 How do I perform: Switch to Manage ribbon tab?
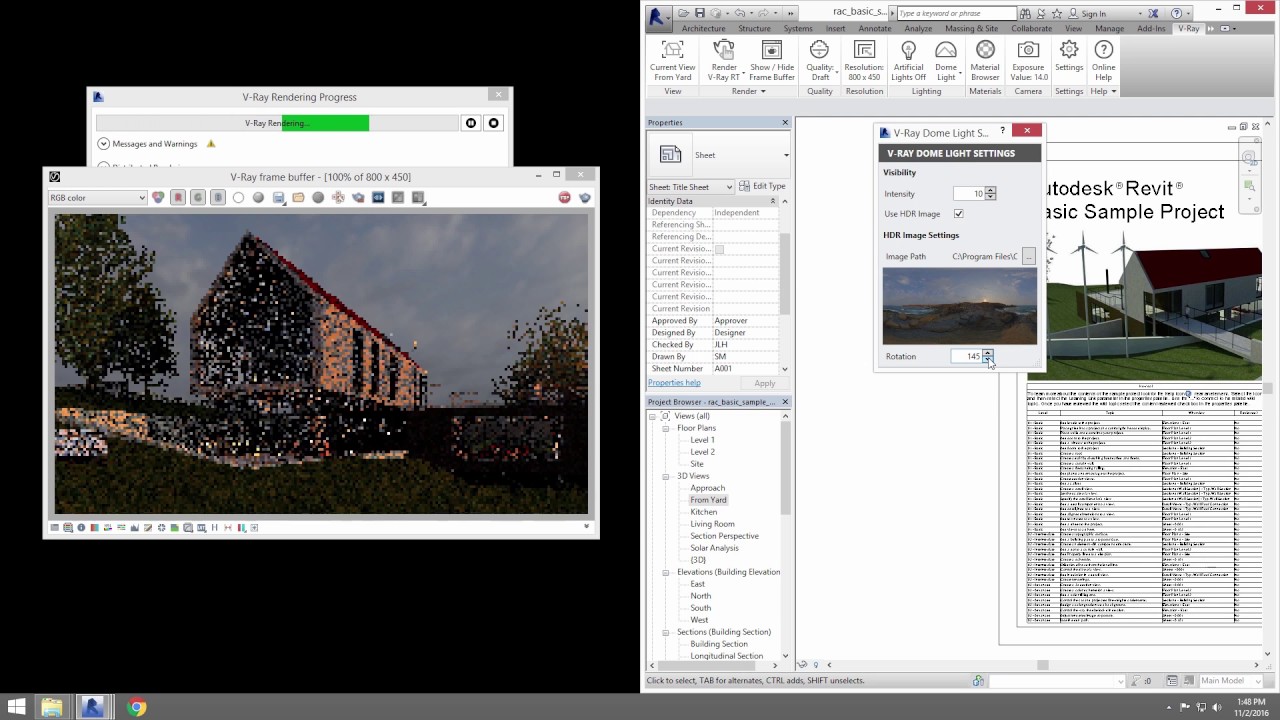1109,29
